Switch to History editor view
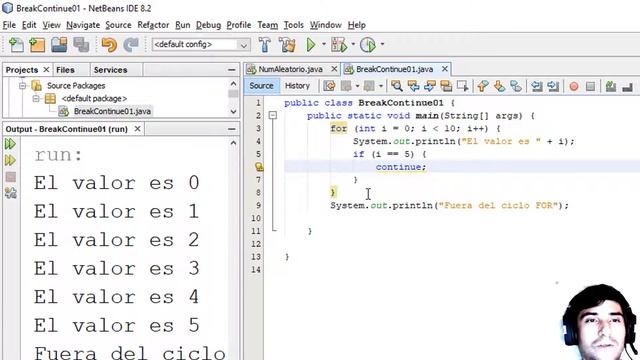This screenshot has height=360, width=640. coord(297,86)
